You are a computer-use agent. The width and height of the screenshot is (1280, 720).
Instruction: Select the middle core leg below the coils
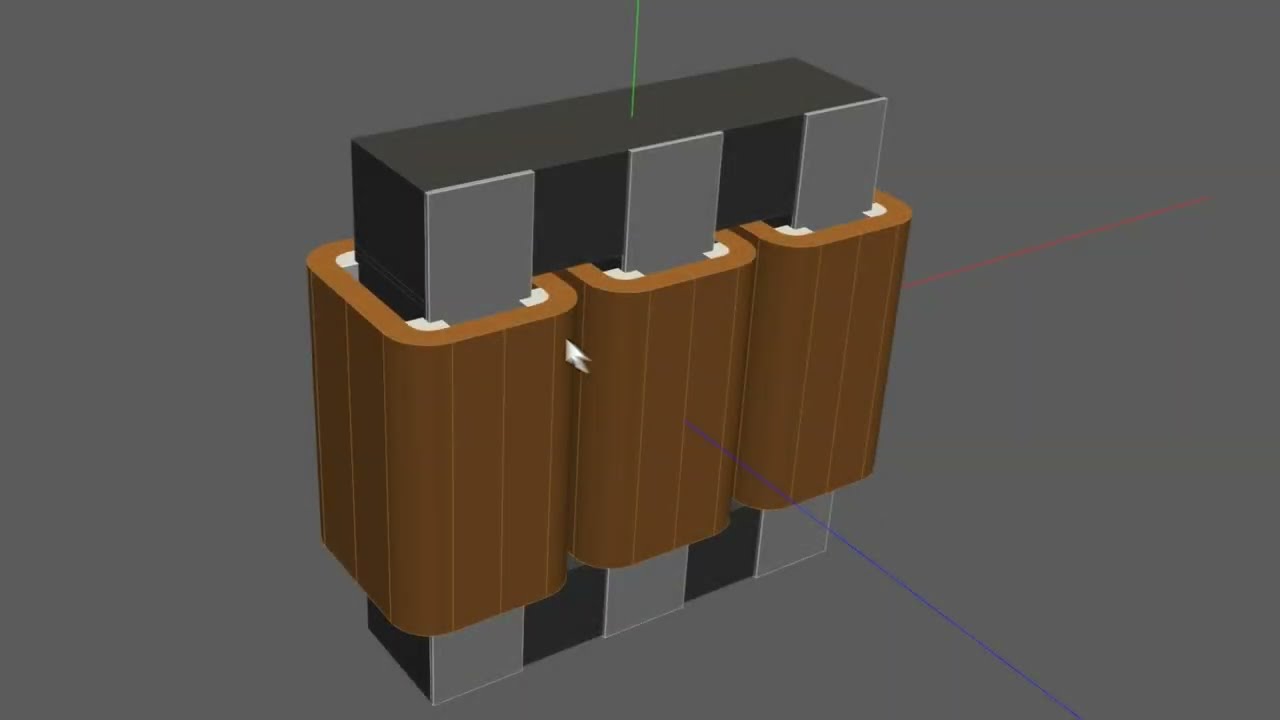[x=644, y=592]
